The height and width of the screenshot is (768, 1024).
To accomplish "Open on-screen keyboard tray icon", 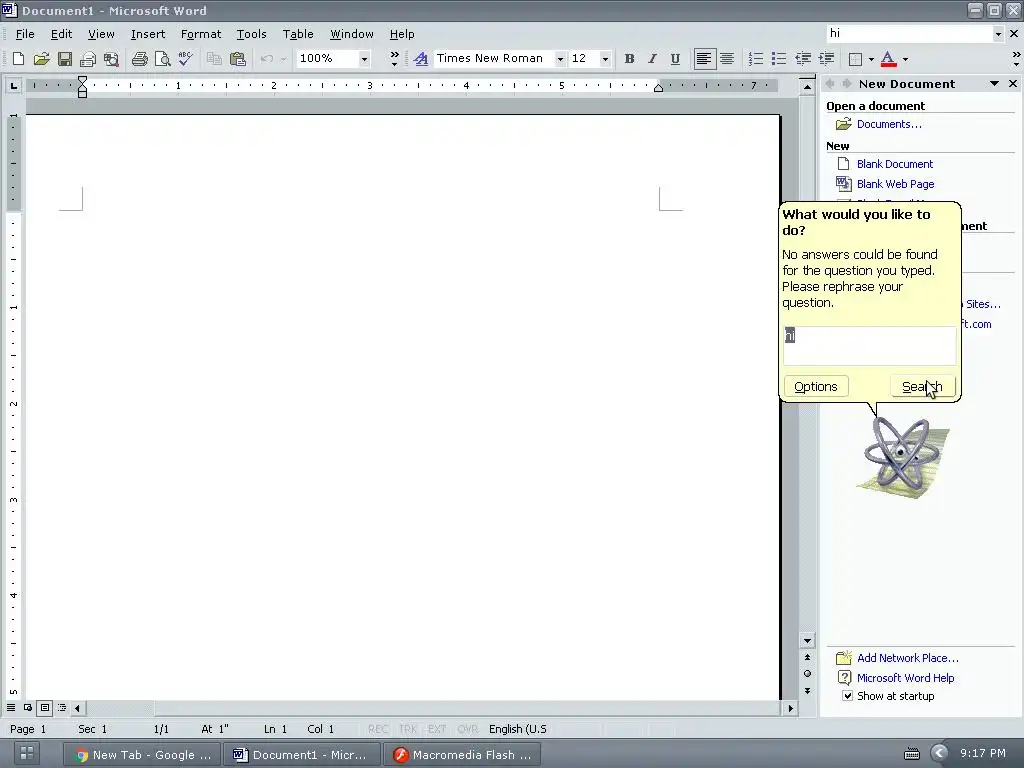I will pos(912,754).
